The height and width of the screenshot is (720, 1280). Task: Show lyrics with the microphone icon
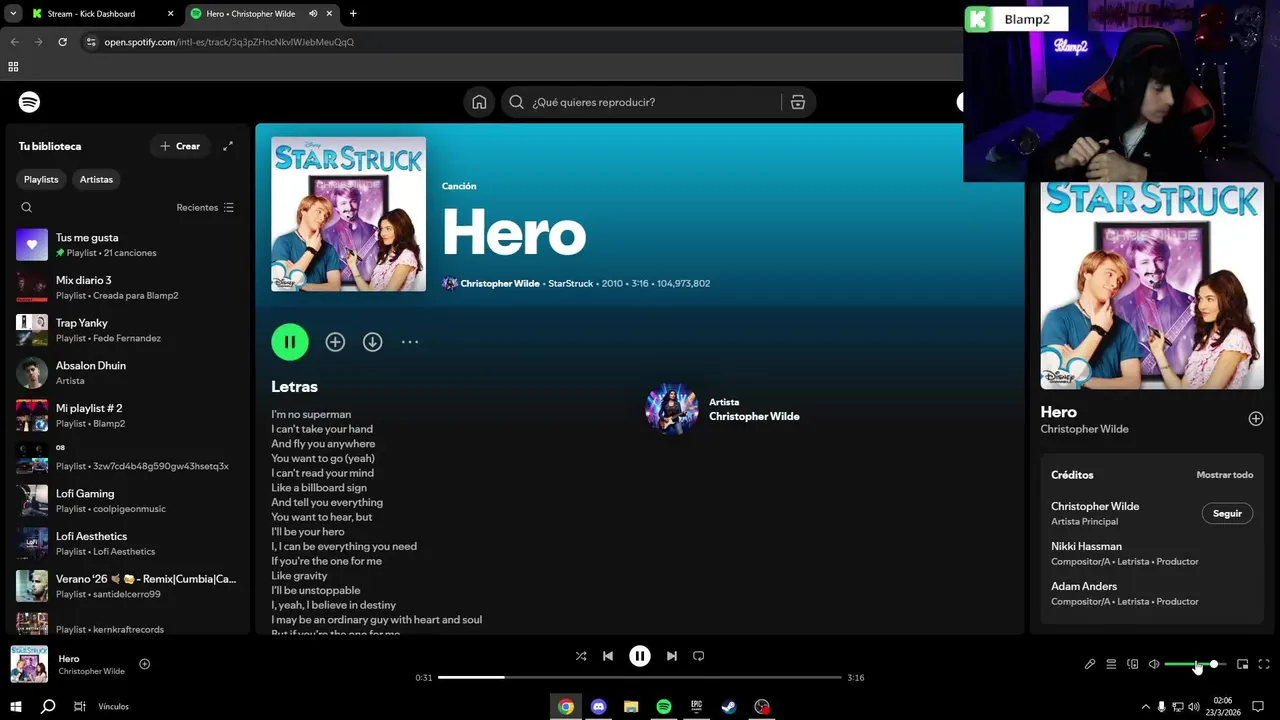[1090, 664]
